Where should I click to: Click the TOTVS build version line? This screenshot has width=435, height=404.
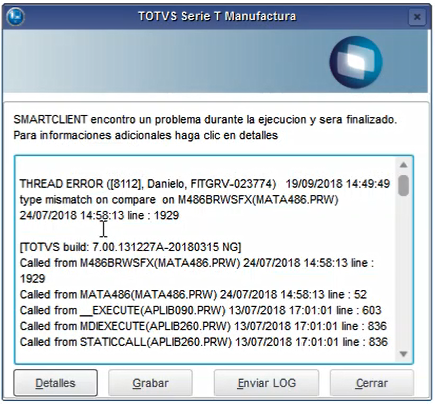click(130, 247)
